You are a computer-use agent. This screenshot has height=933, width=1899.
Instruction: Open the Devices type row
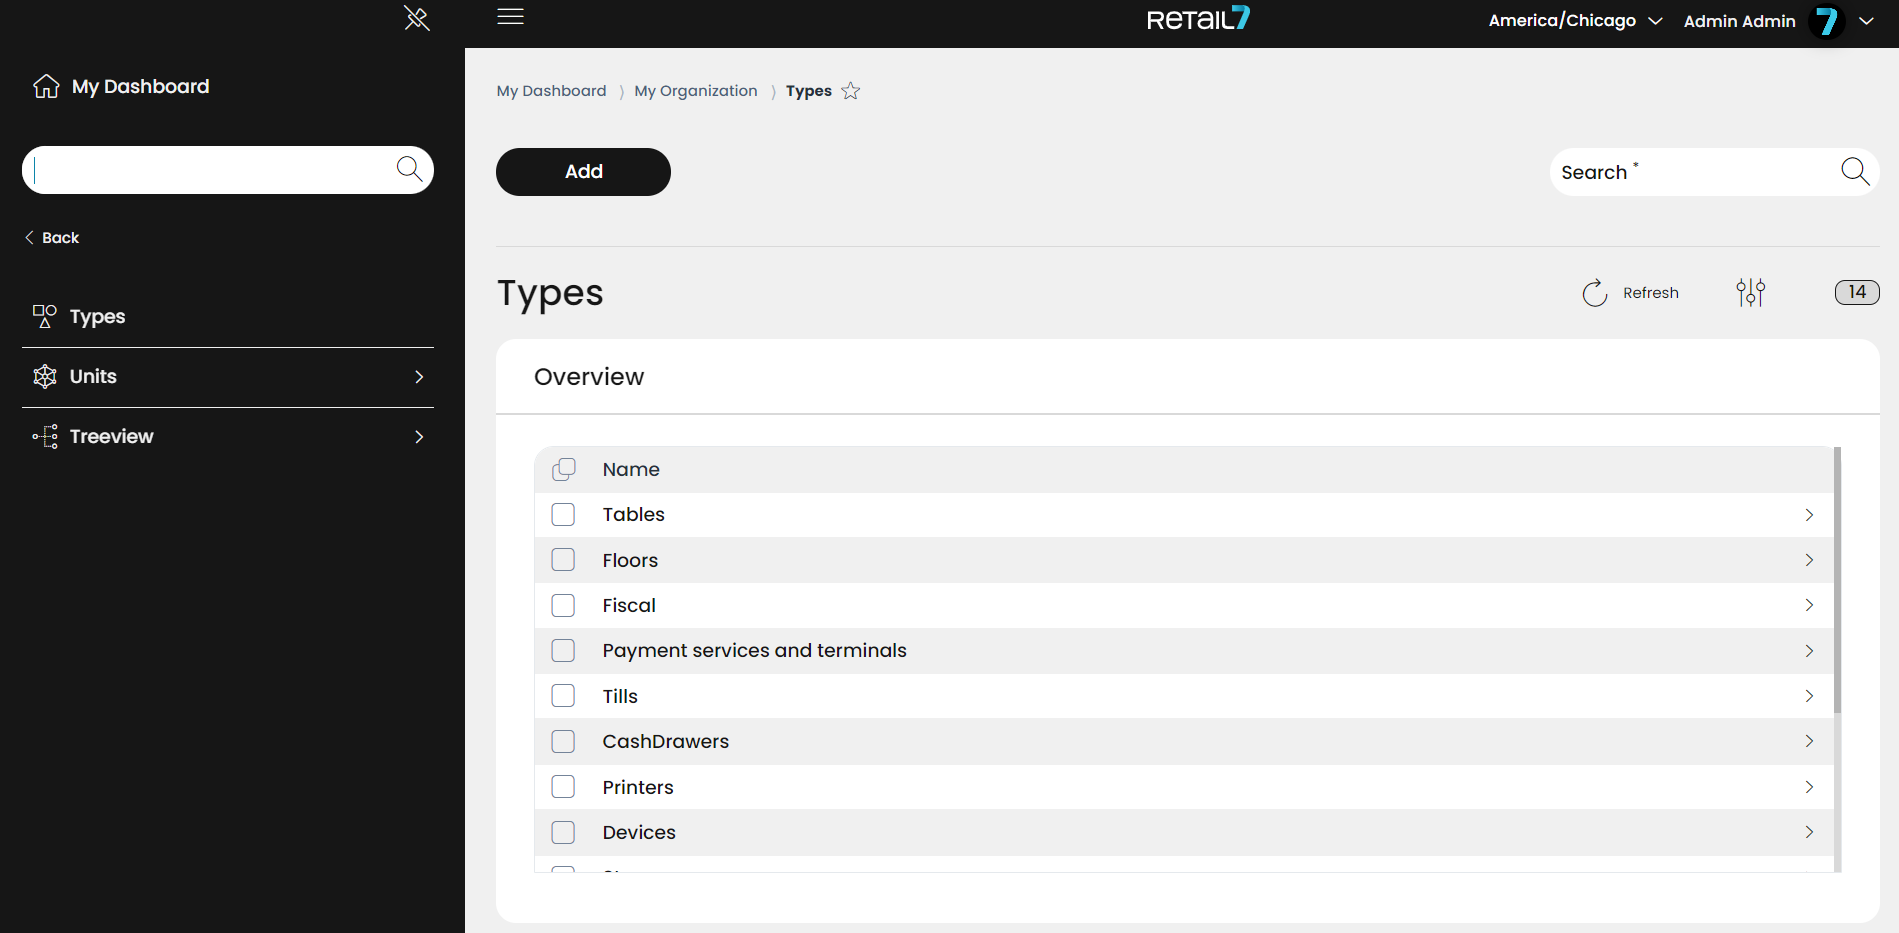tap(1185, 832)
